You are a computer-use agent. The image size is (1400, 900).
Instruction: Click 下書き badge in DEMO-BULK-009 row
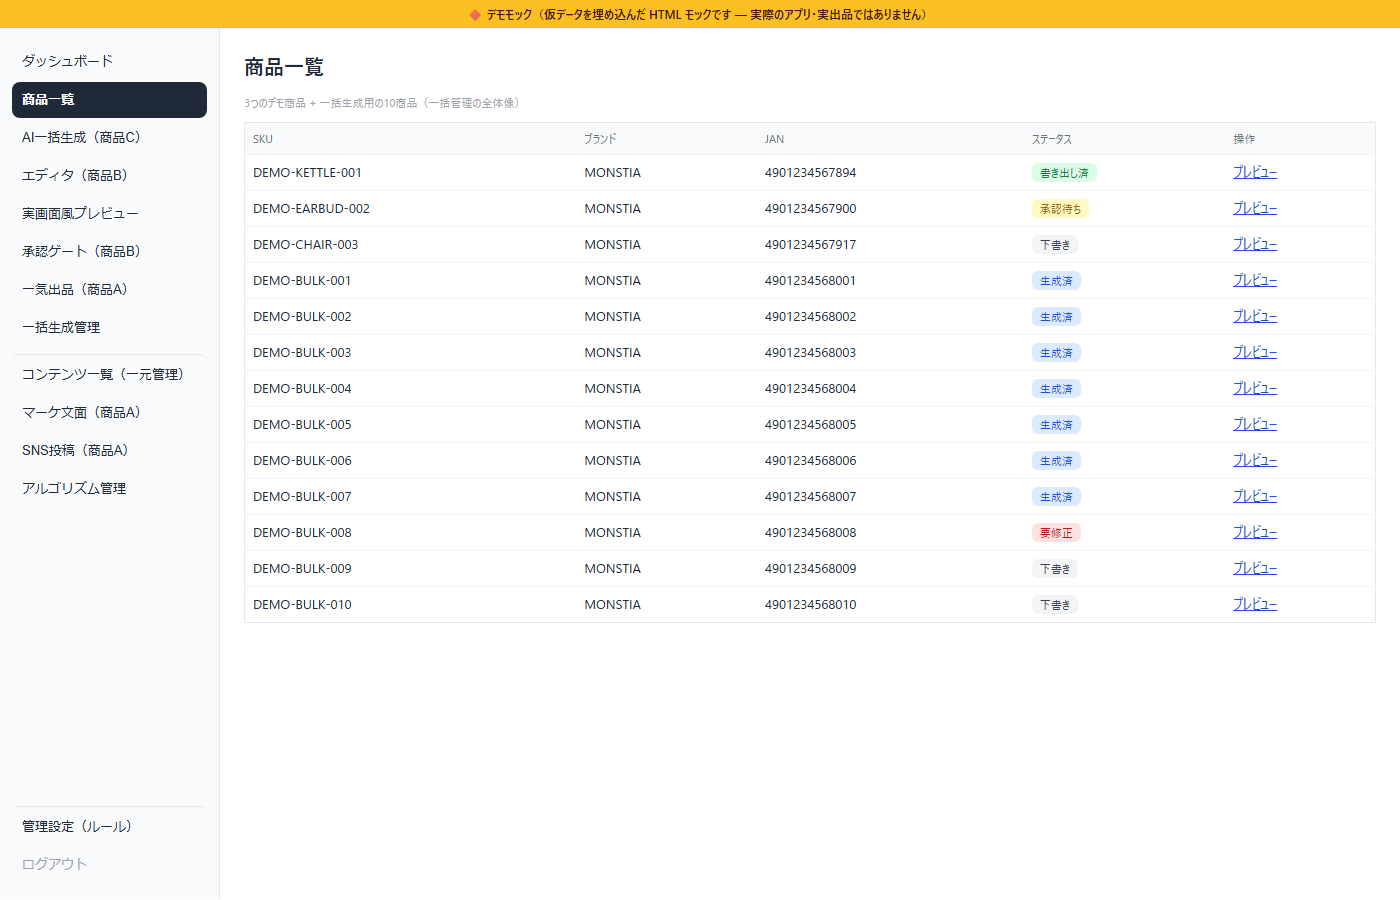[1055, 569]
